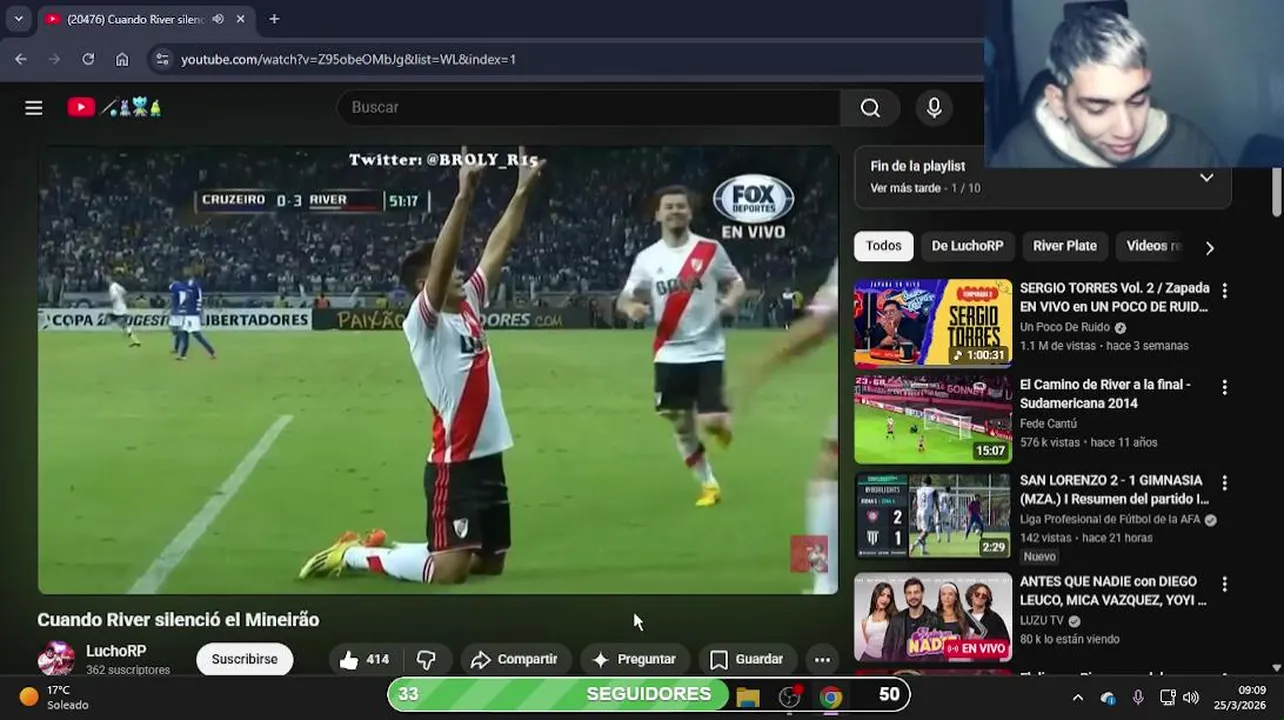Click the video title Cuando River silenció
1284x720 pixels.
[x=178, y=620]
